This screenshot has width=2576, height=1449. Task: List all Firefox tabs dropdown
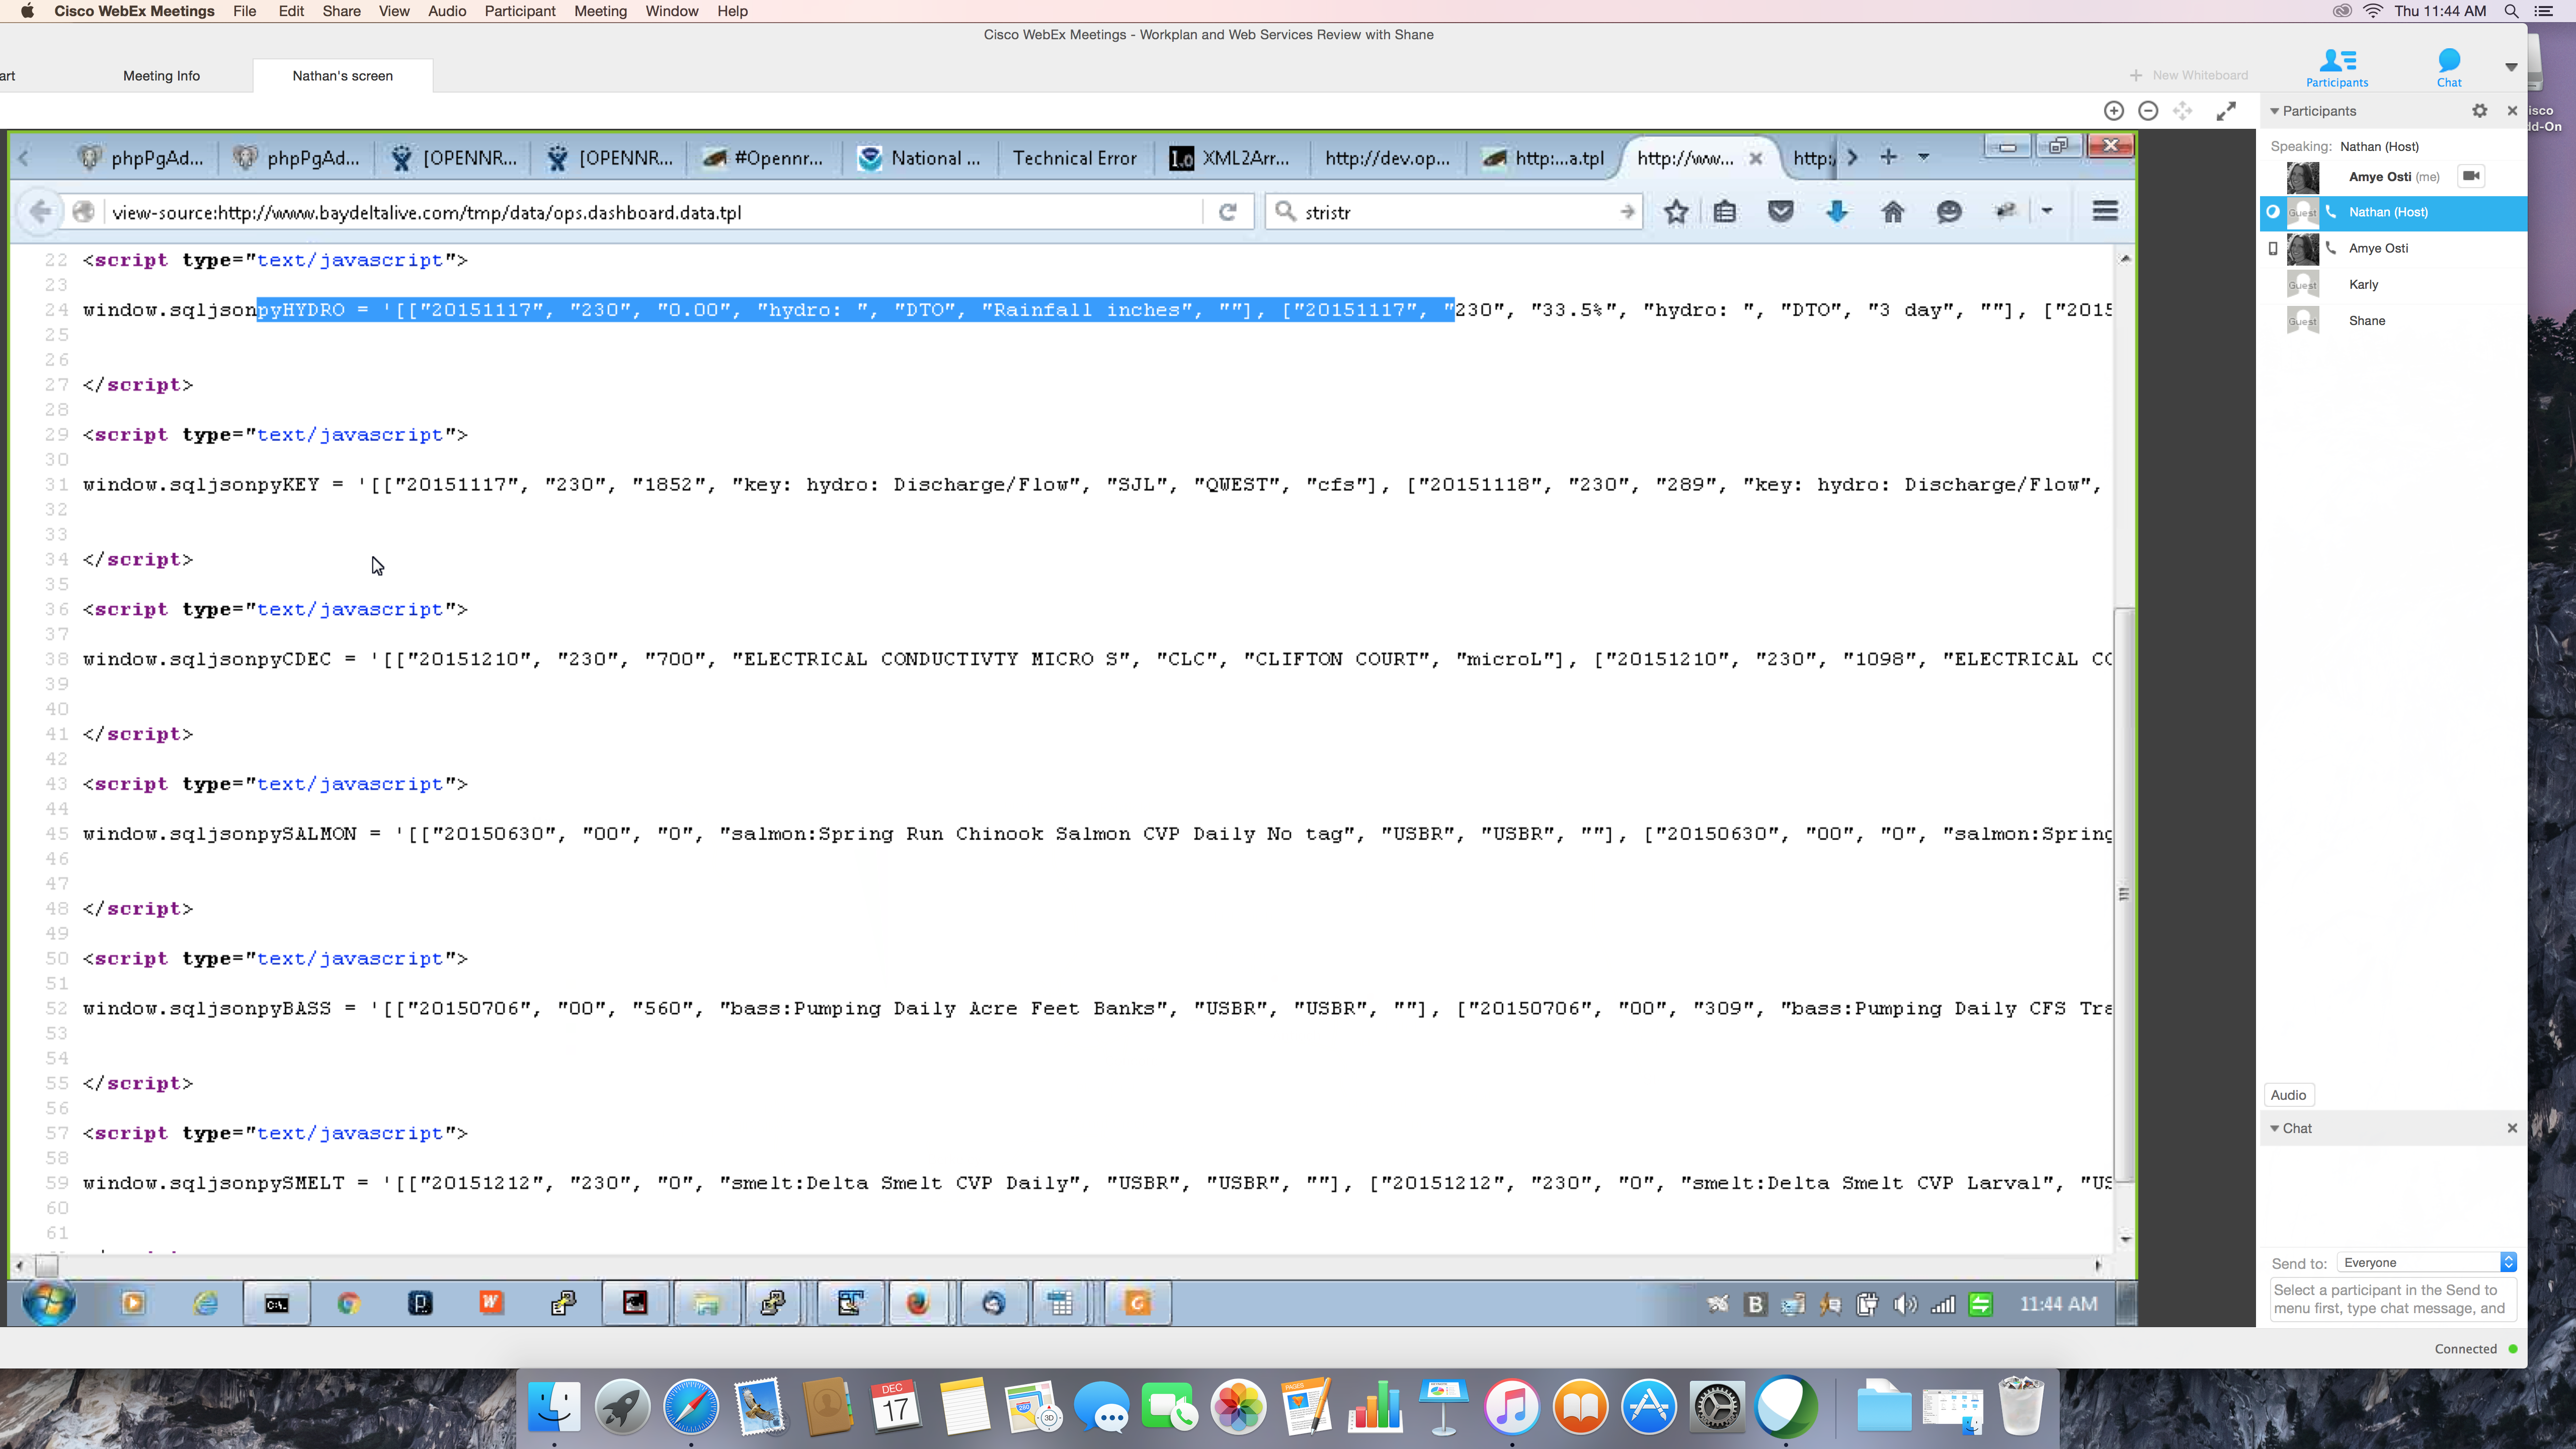pyautogui.click(x=1924, y=157)
